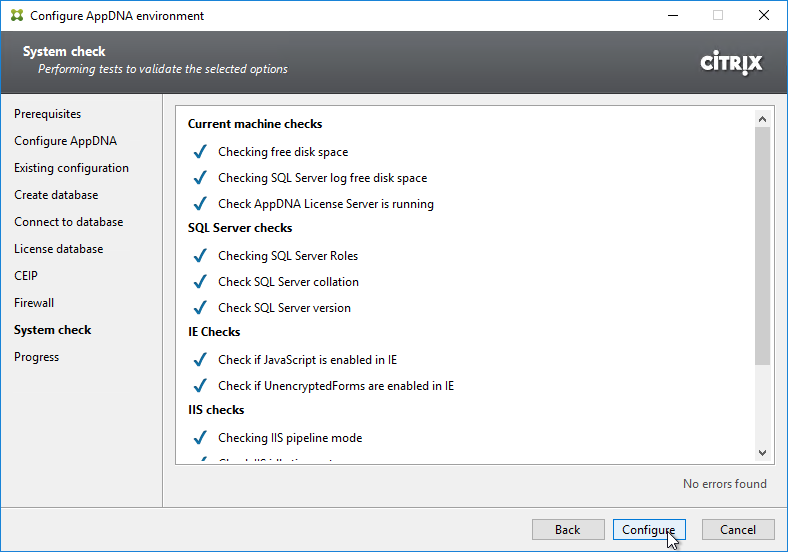Screen dimensions: 788x552
Task: Click checkmark for SQL Server log disk space
Action: pyautogui.click(x=200, y=177)
